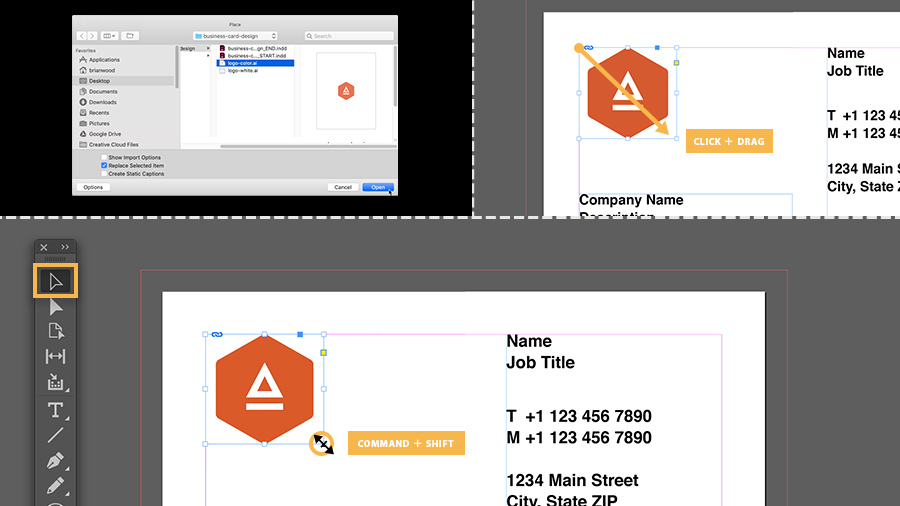Click the Name text in bottom card
The width and height of the screenshot is (900, 506).
click(x=529, y=341)
